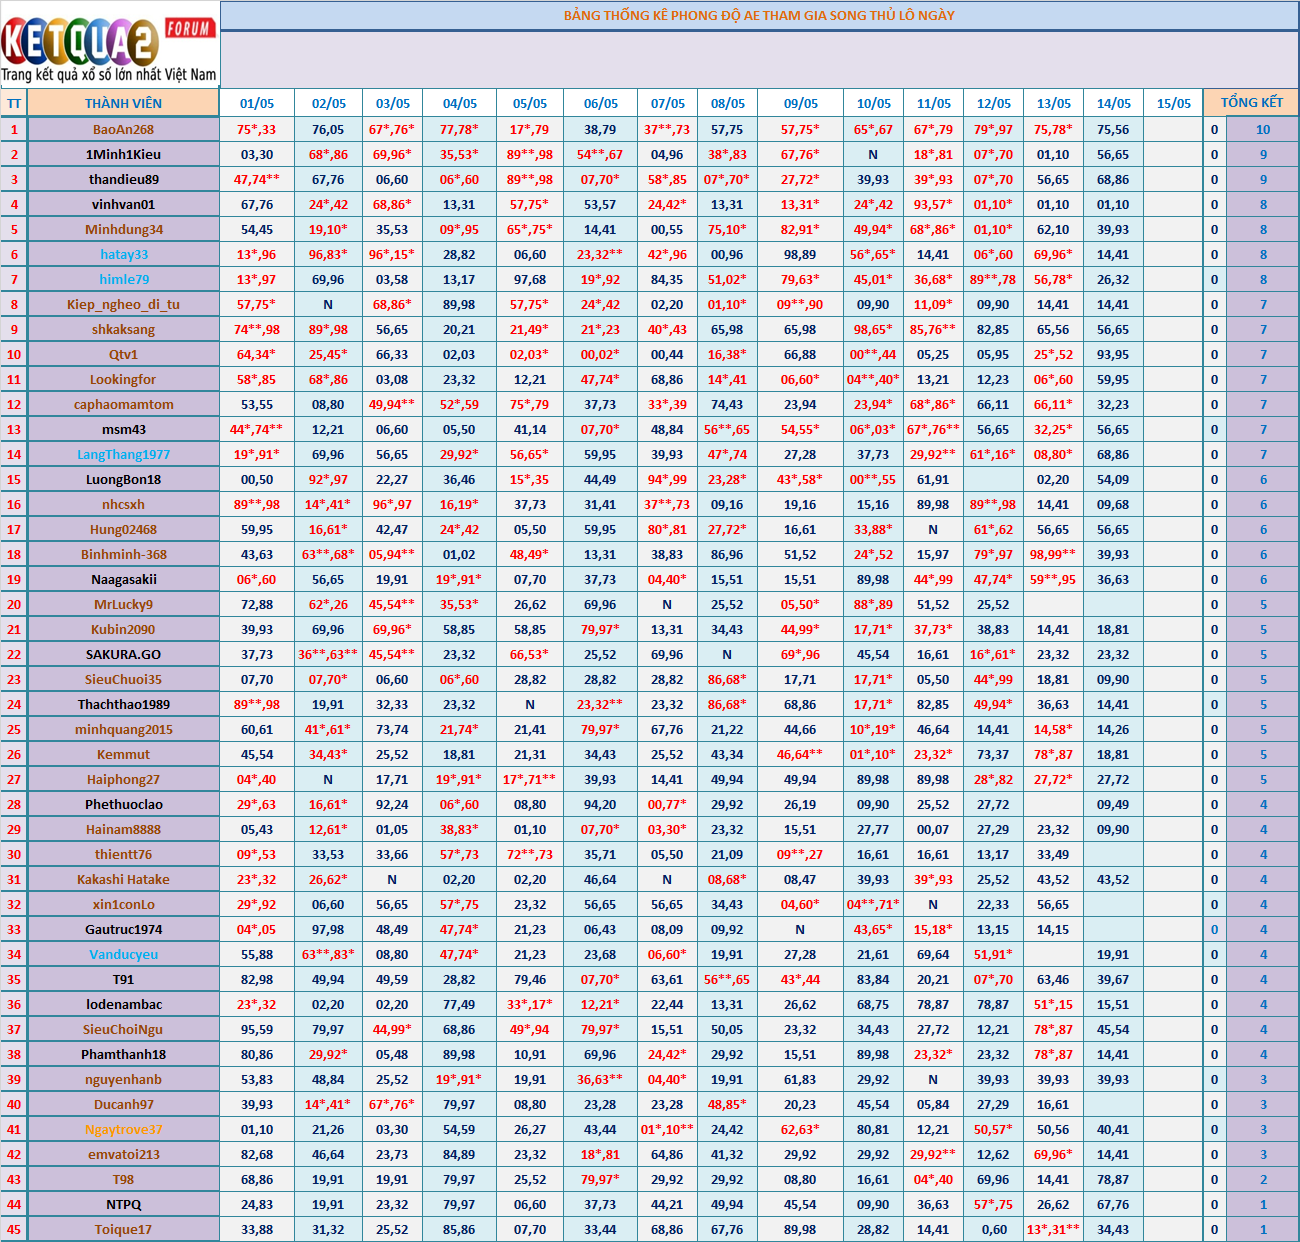Click member name Kubin2090
The image size is (1300, 1242).
coord(123,629)
